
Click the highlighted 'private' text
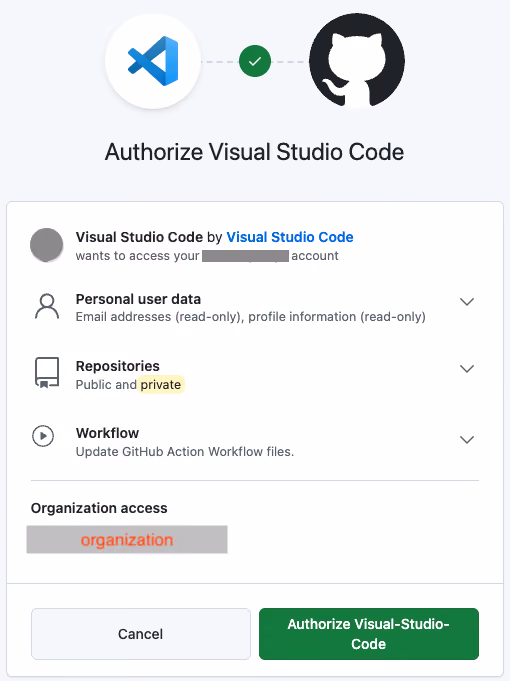pos(161,385)
